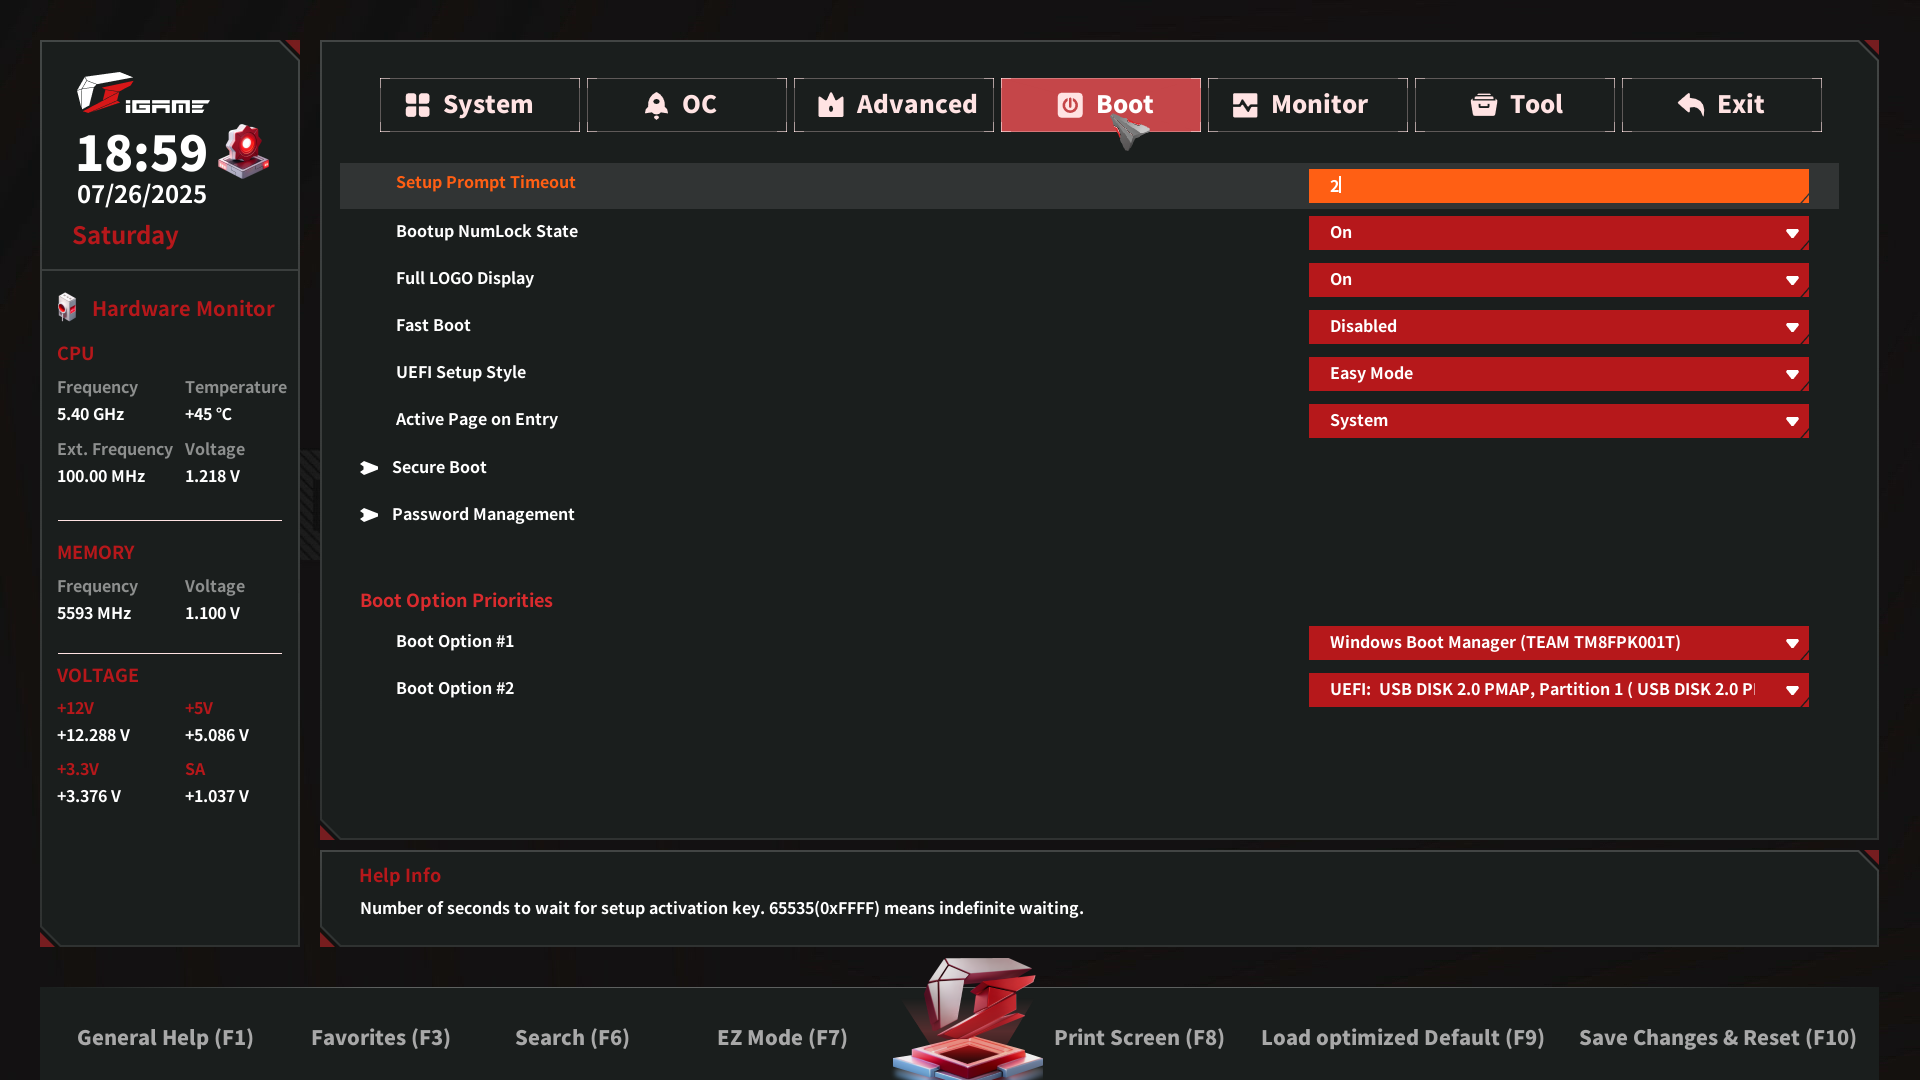Expand the UEFI Setup Style dropdown

pyautogui.click(x=1558, y=374)
